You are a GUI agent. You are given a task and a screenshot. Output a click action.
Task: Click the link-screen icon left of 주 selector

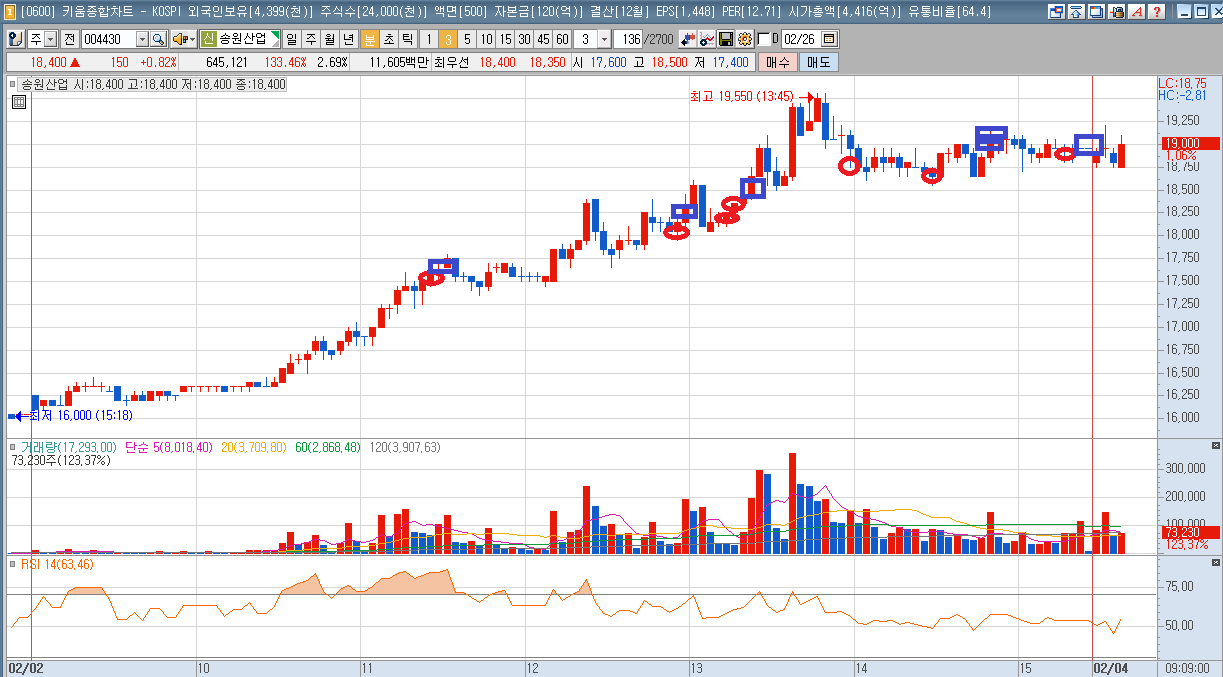(15, 39)
